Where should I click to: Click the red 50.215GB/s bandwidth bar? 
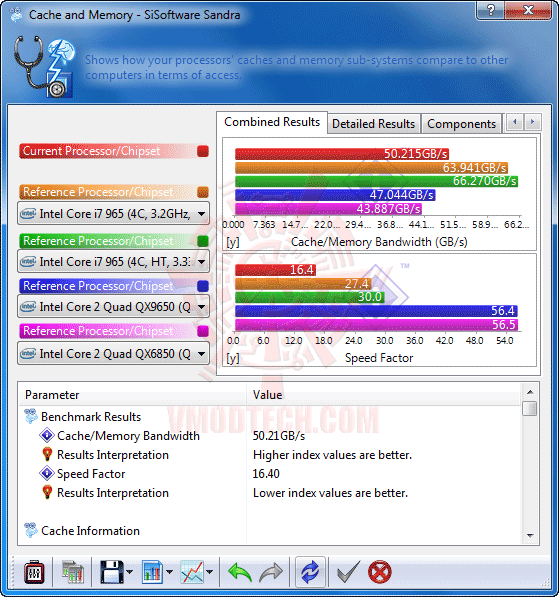[342, 154]
